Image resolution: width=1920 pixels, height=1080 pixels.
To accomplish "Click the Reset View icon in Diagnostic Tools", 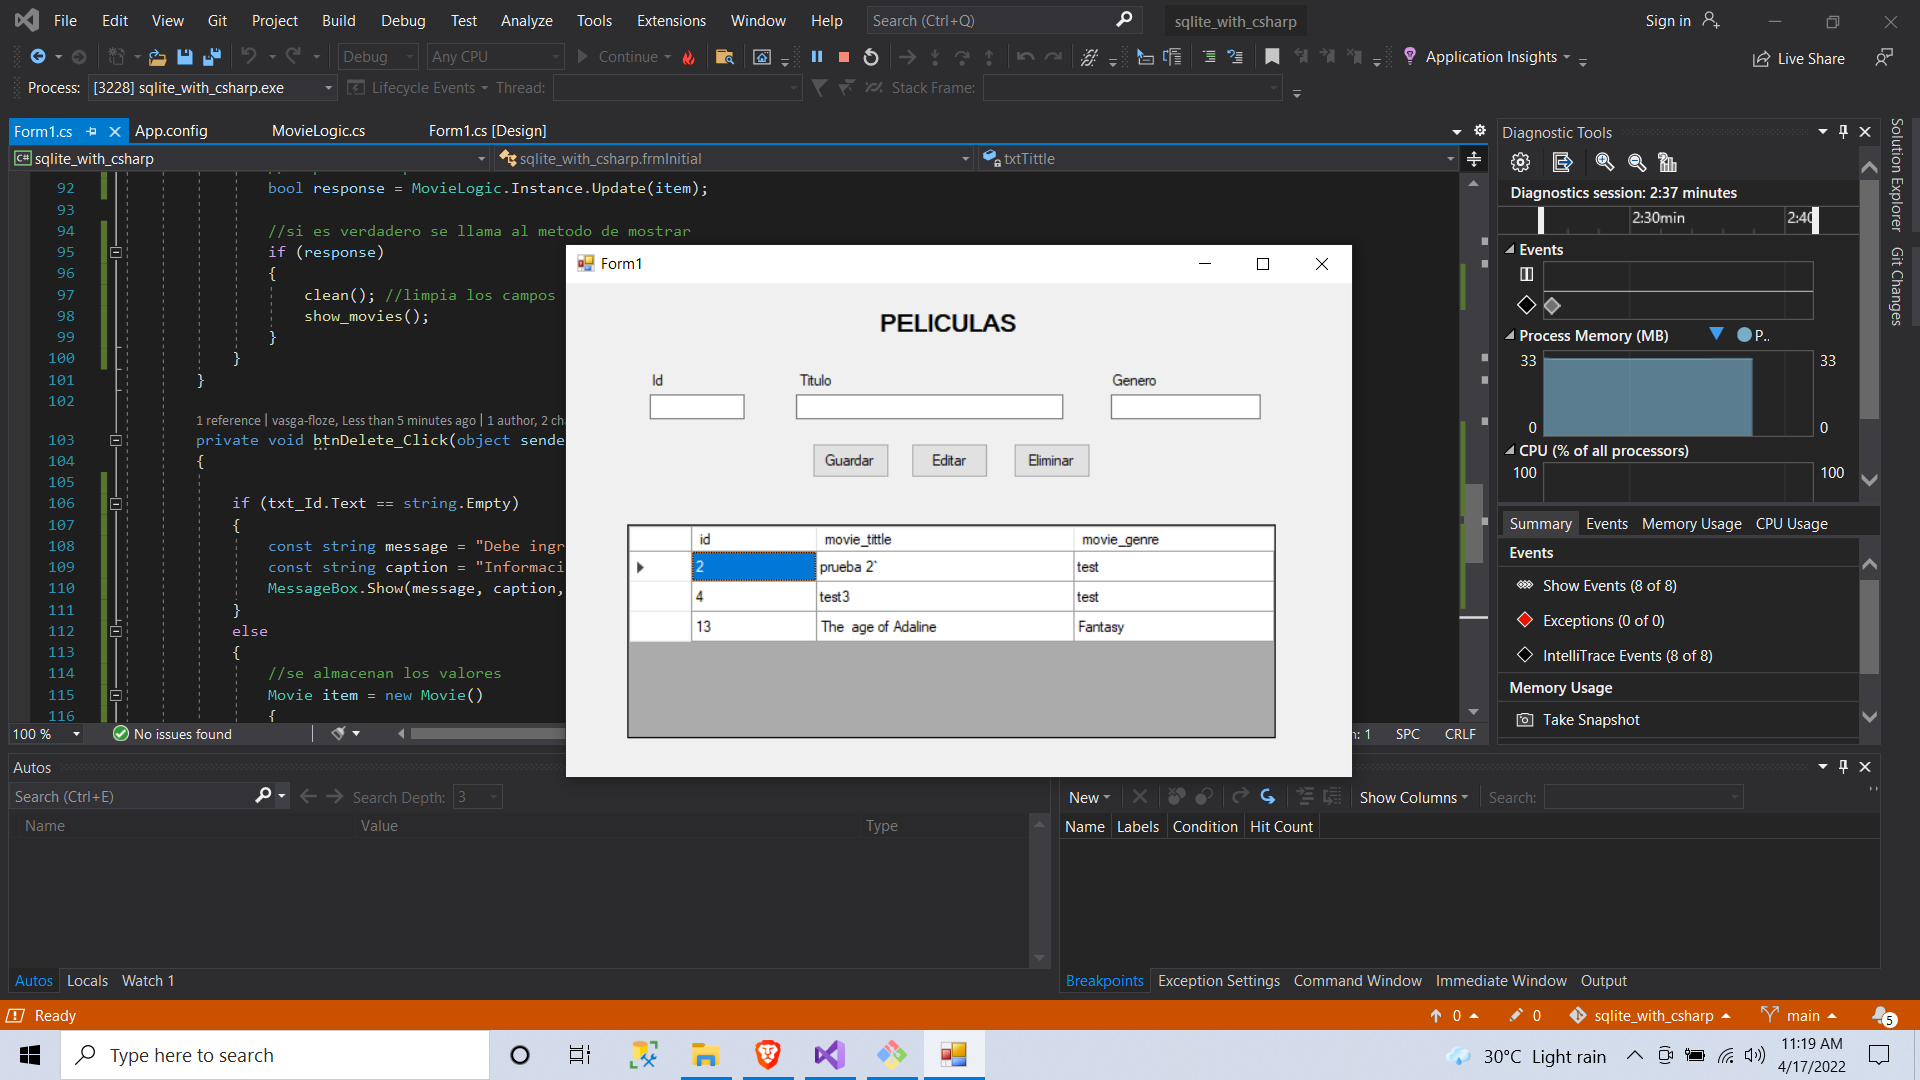I will pyautogui.click(x=1667, y=162).
